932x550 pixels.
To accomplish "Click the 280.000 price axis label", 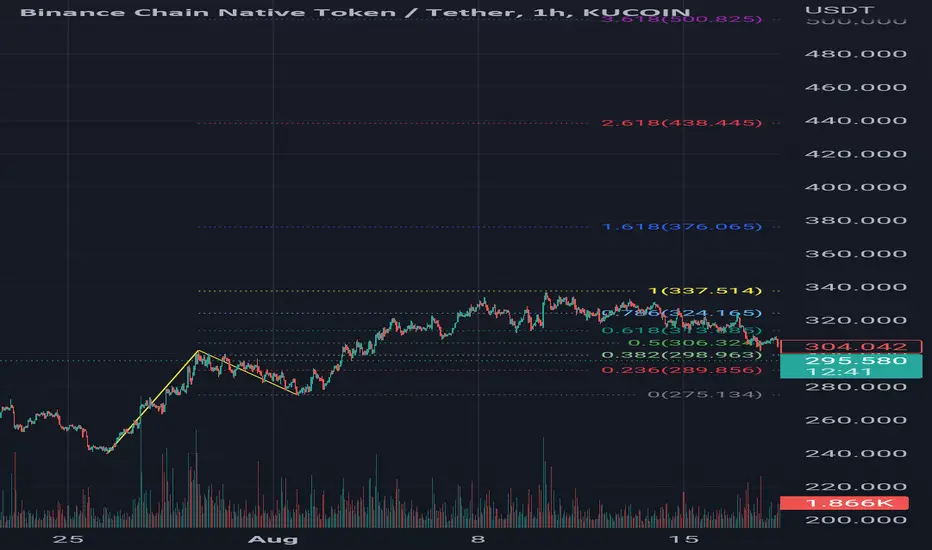I will (856, 387).
